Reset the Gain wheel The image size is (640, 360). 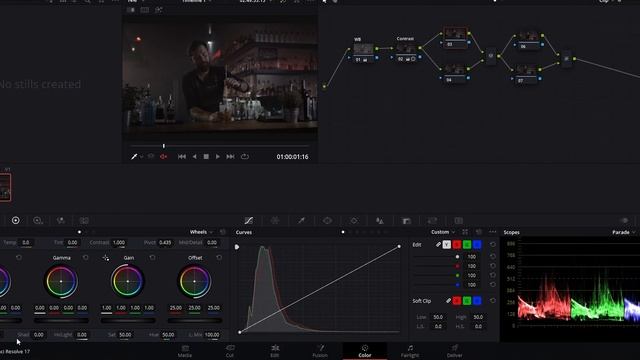coord(152,258)
